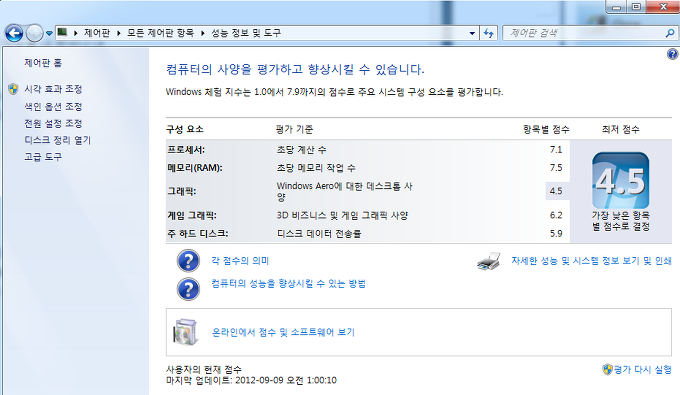Select 제어판 breadcrumb in address bar
Image resolution: width=680 pixels, height=395 pixels.
[x=97, y=33]
